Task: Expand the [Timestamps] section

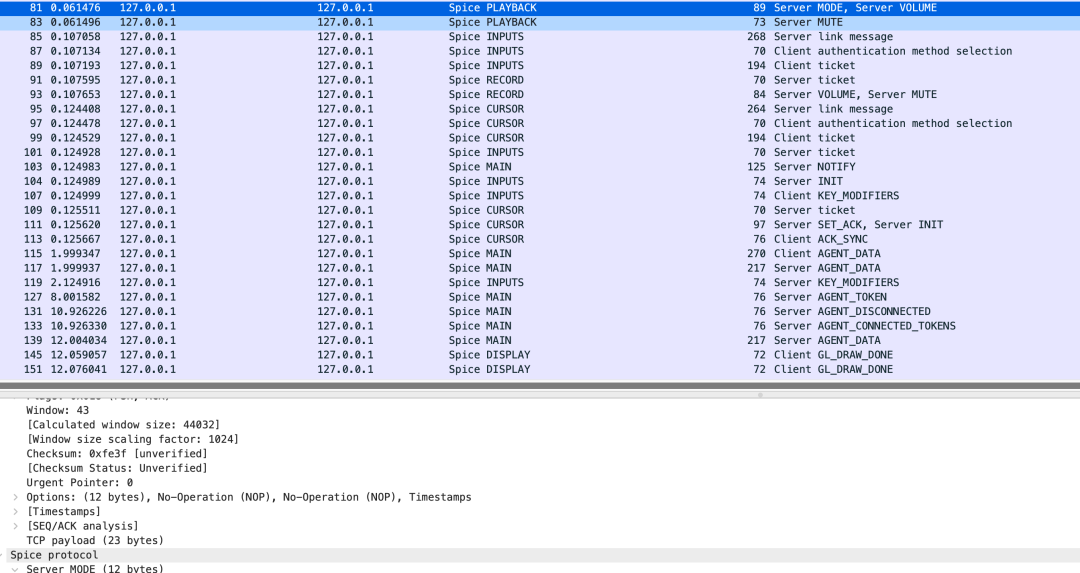Action: coord(15,511)
